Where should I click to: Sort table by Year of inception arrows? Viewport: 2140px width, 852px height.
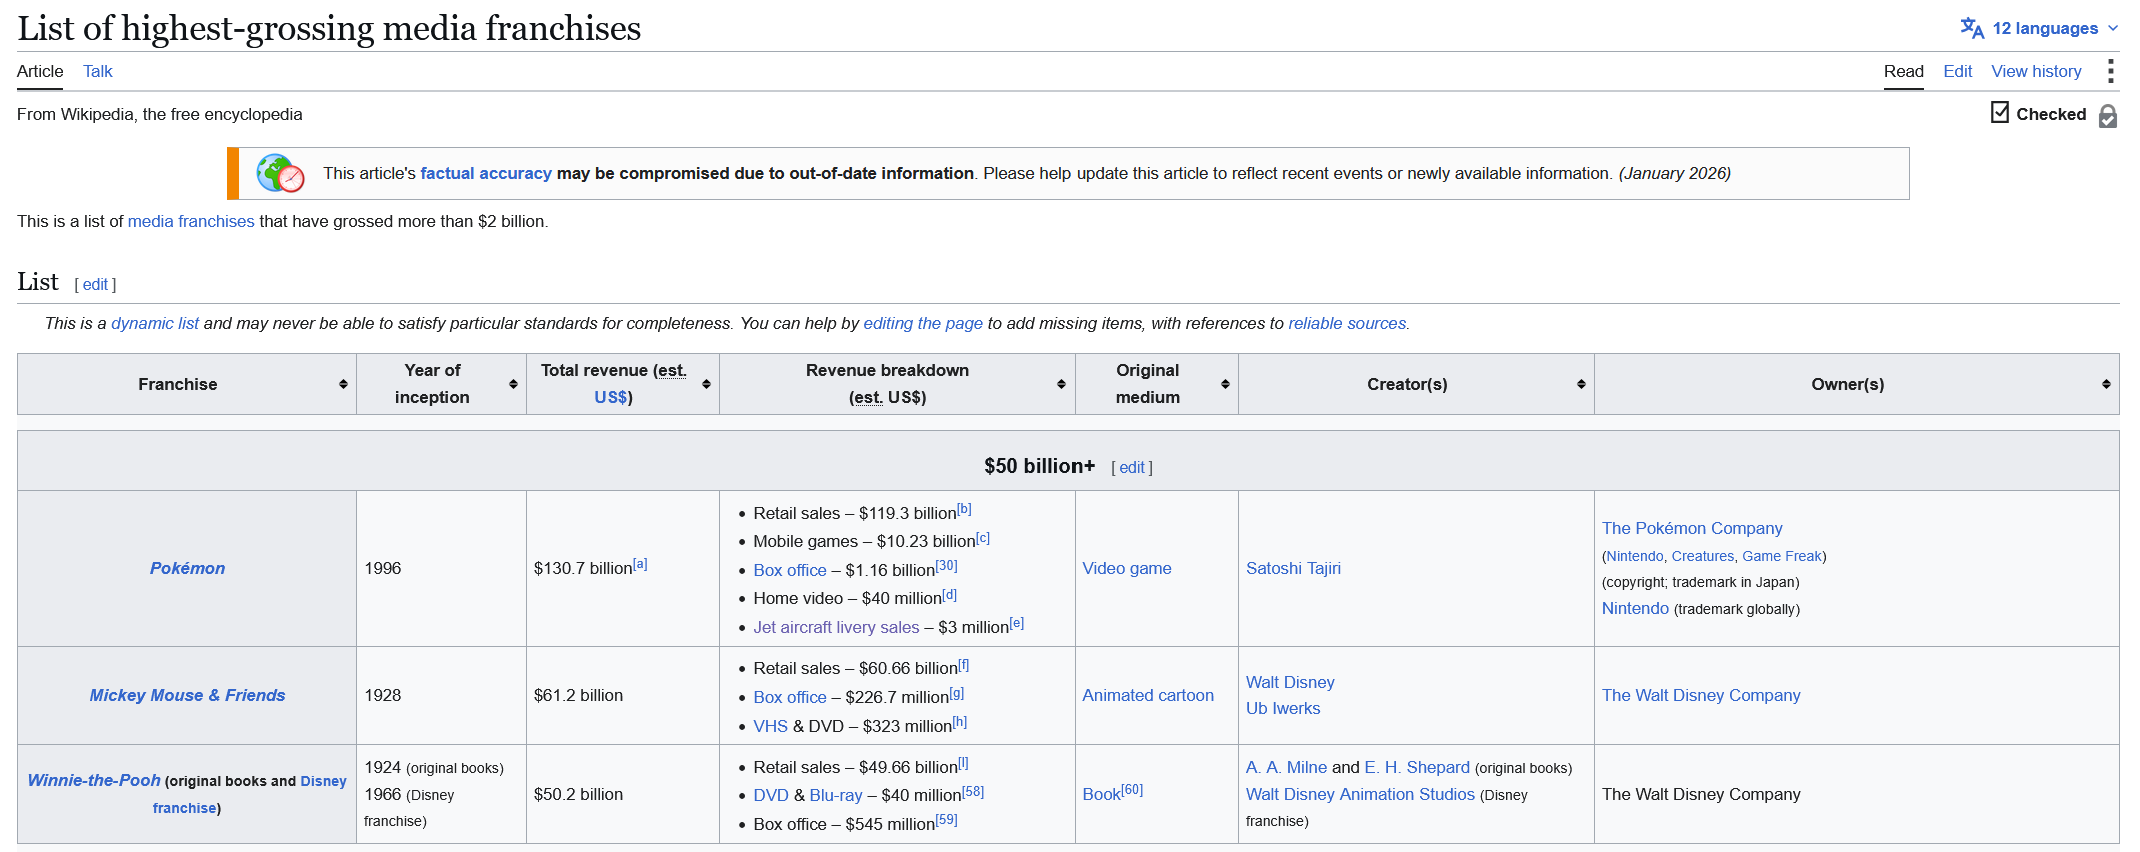(513, 384)
